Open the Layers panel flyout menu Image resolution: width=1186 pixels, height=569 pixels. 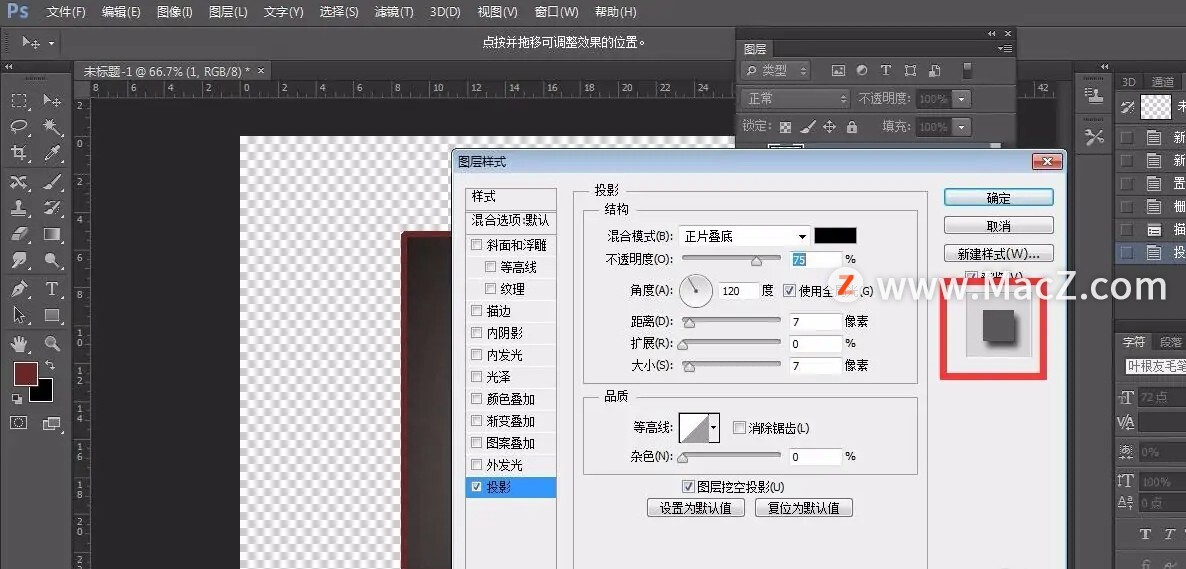1004,48
